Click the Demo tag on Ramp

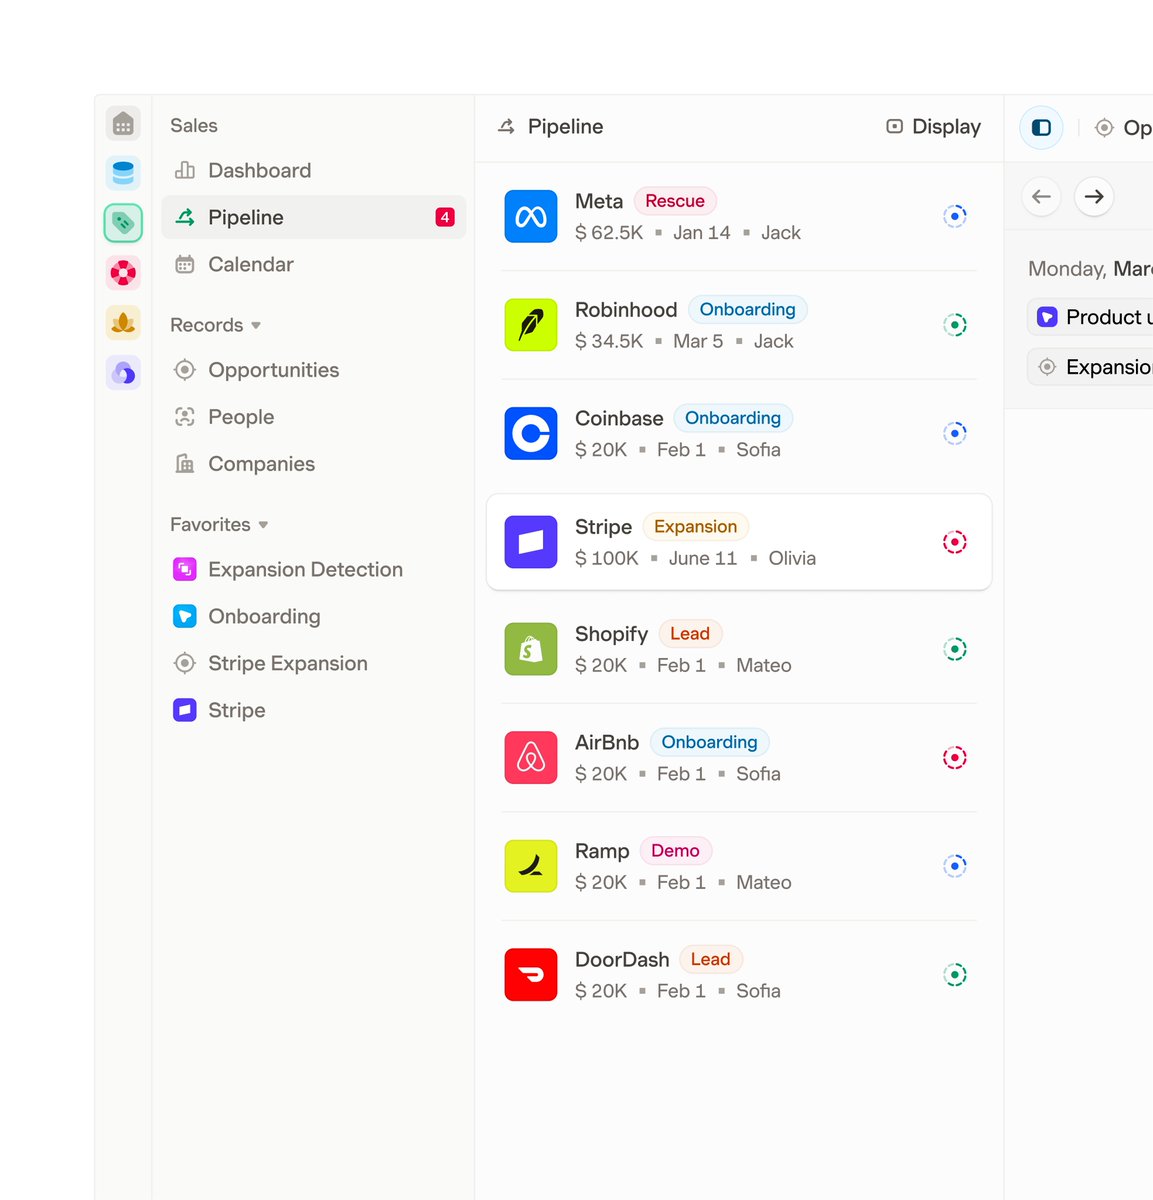pyautogui.click(x=676, y=851)
